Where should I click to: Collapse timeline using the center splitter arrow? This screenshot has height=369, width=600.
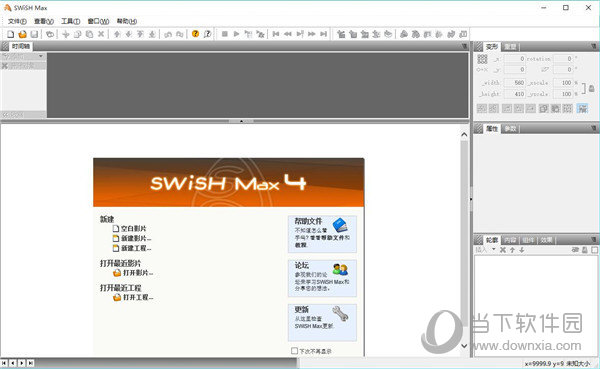(241, 121)
